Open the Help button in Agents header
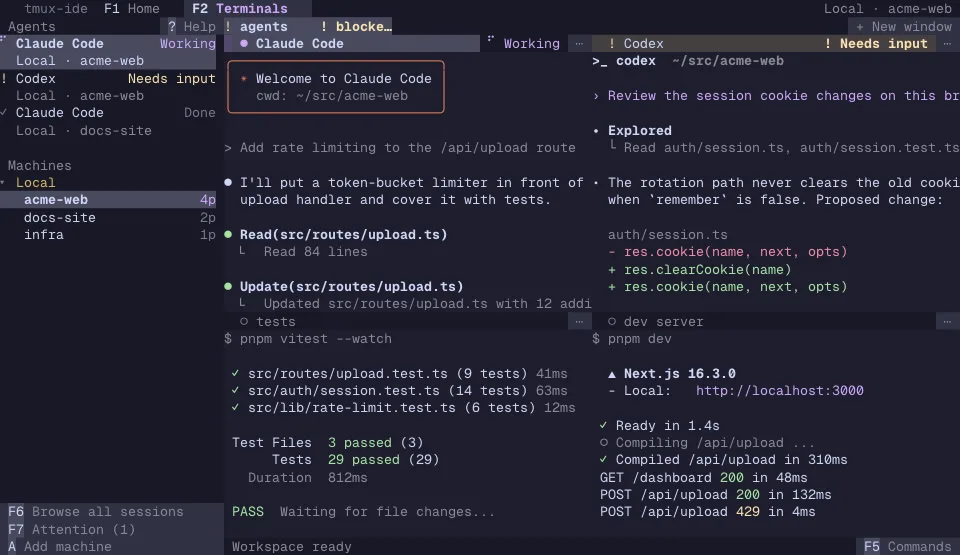960x555 pixels. tap(192, 26)
